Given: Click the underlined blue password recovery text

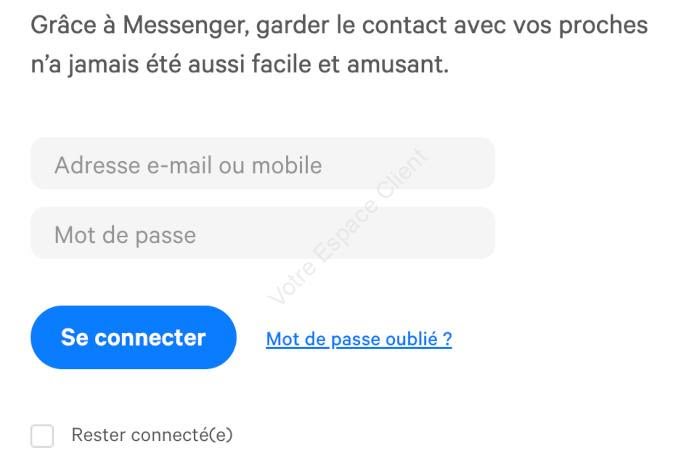Looking at the screenshot, I should pyautogui.click(x=359, y=339).
